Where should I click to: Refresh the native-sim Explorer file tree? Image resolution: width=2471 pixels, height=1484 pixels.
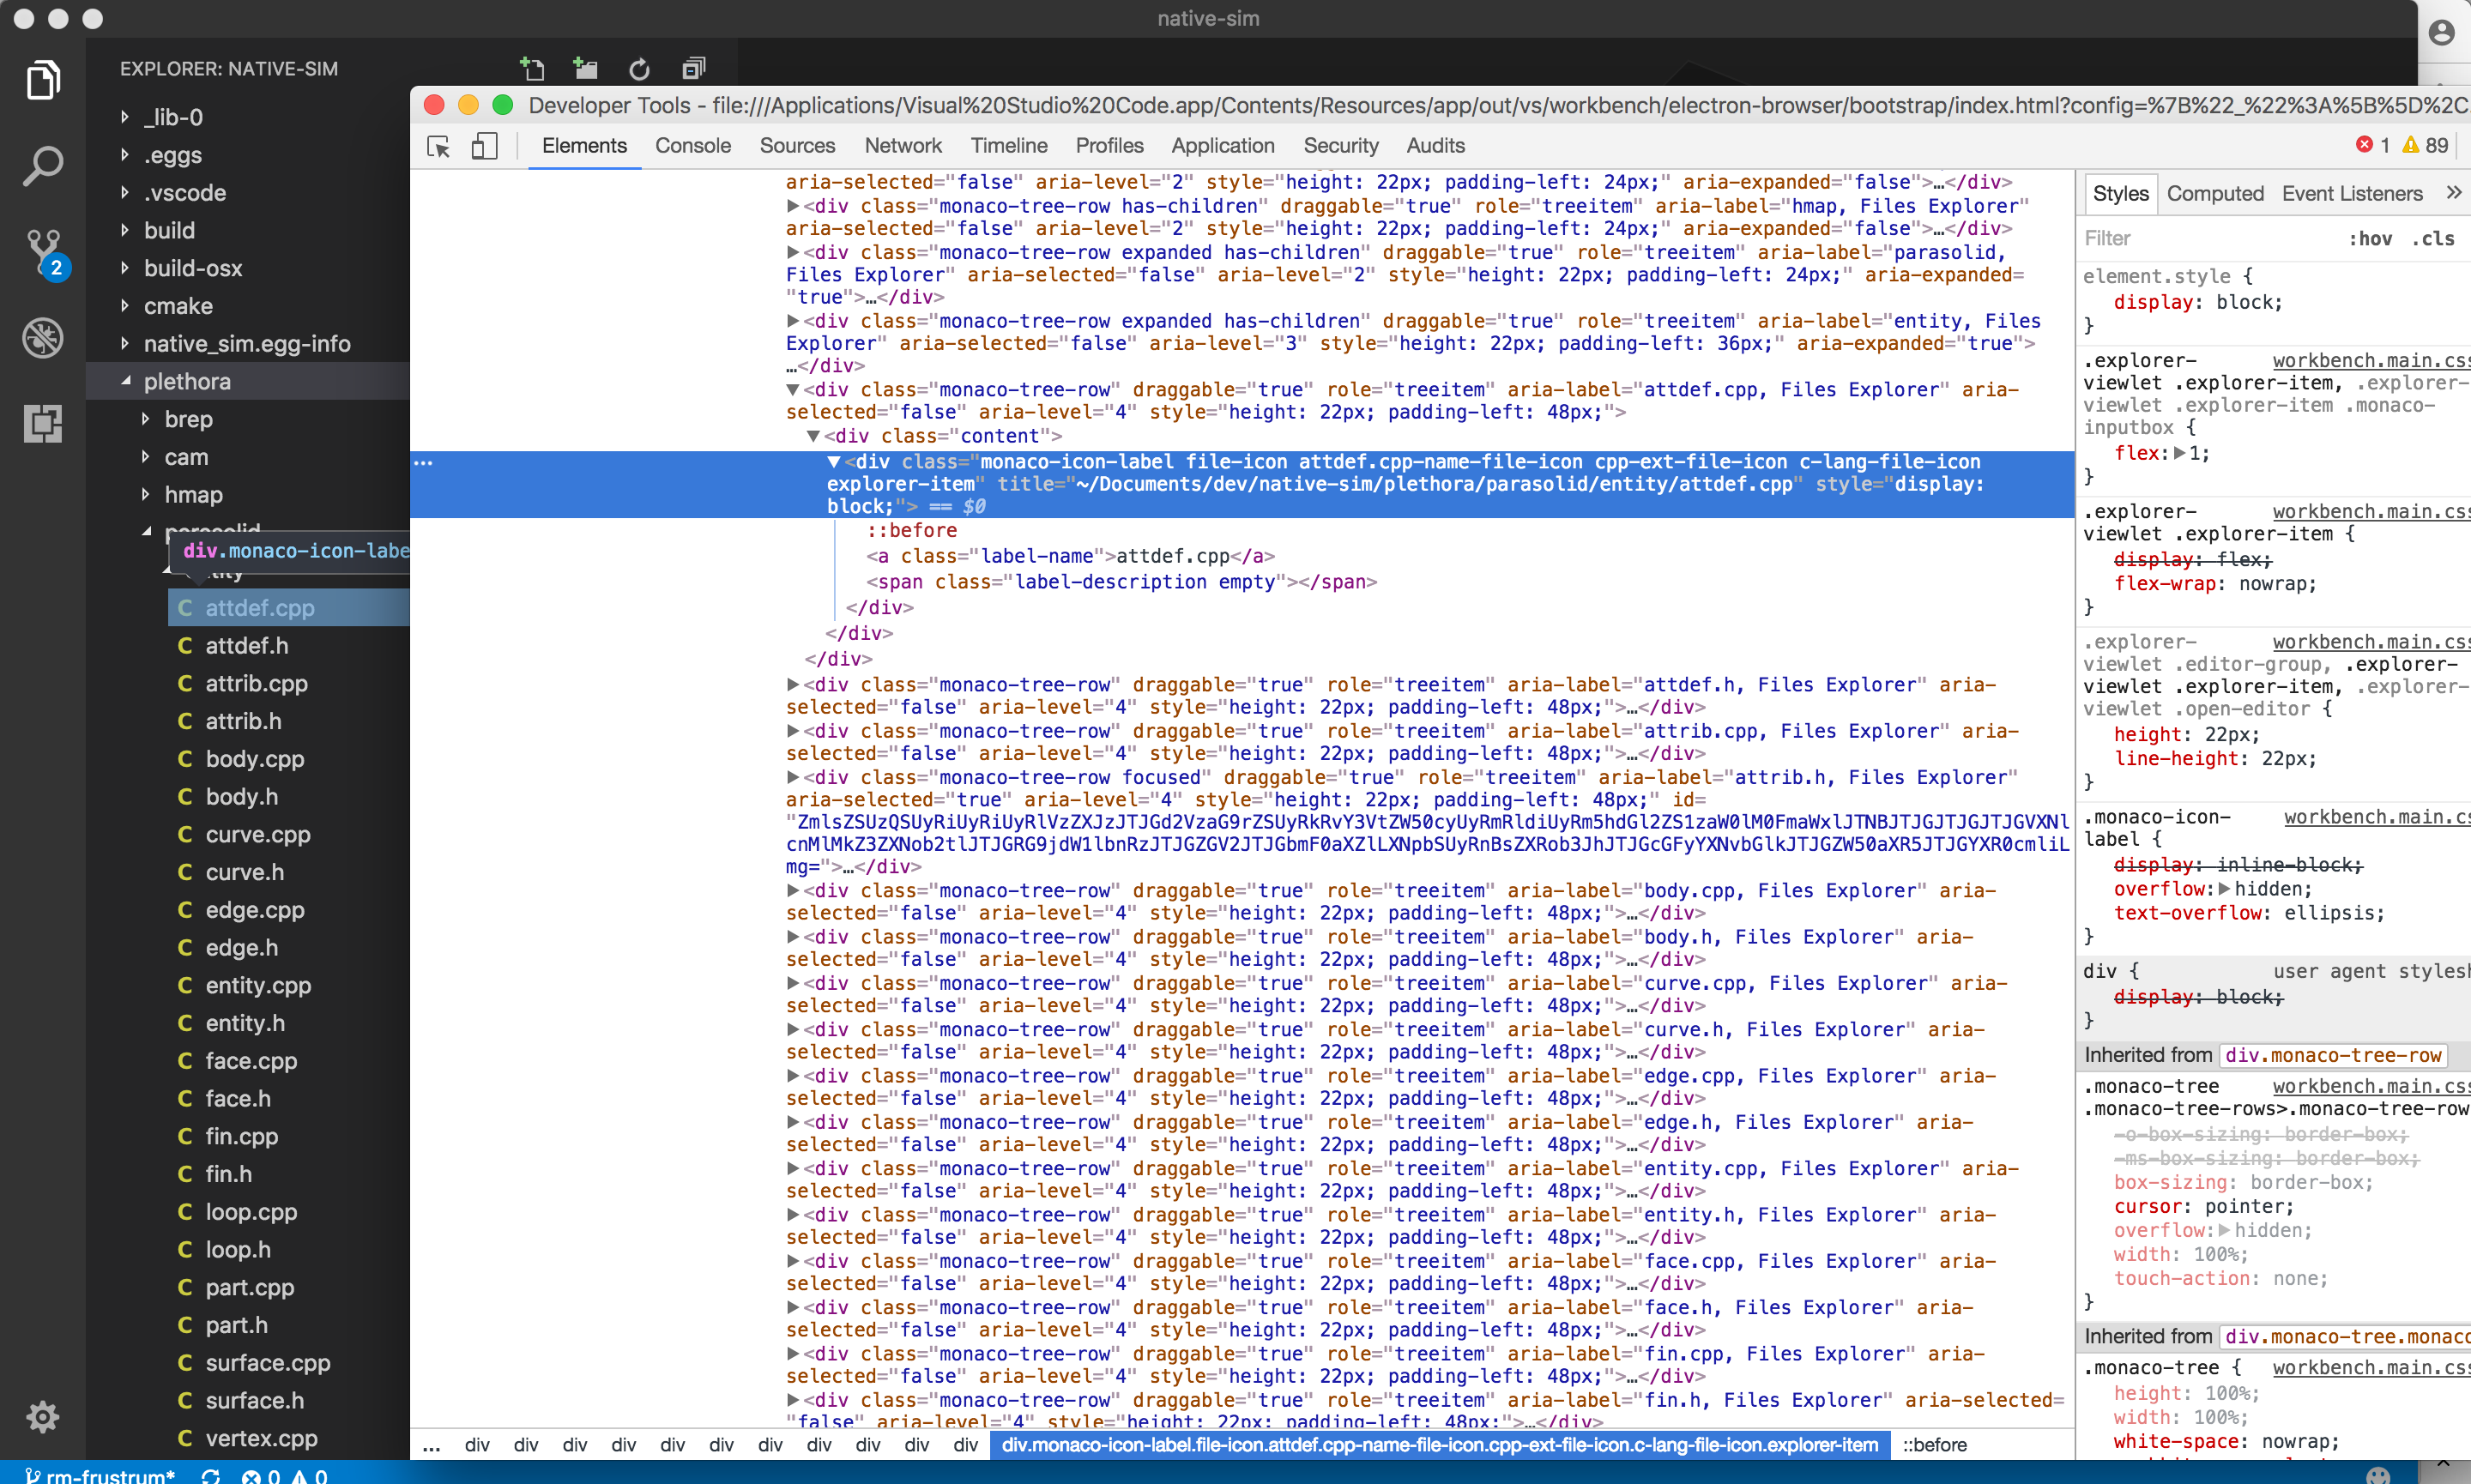coord(638,68)
